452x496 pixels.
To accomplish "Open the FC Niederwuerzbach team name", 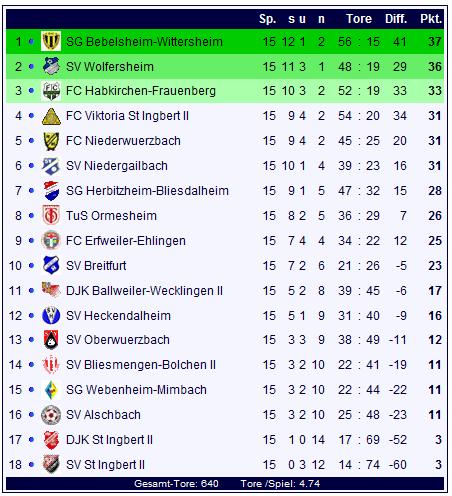I will coord(123,141).
